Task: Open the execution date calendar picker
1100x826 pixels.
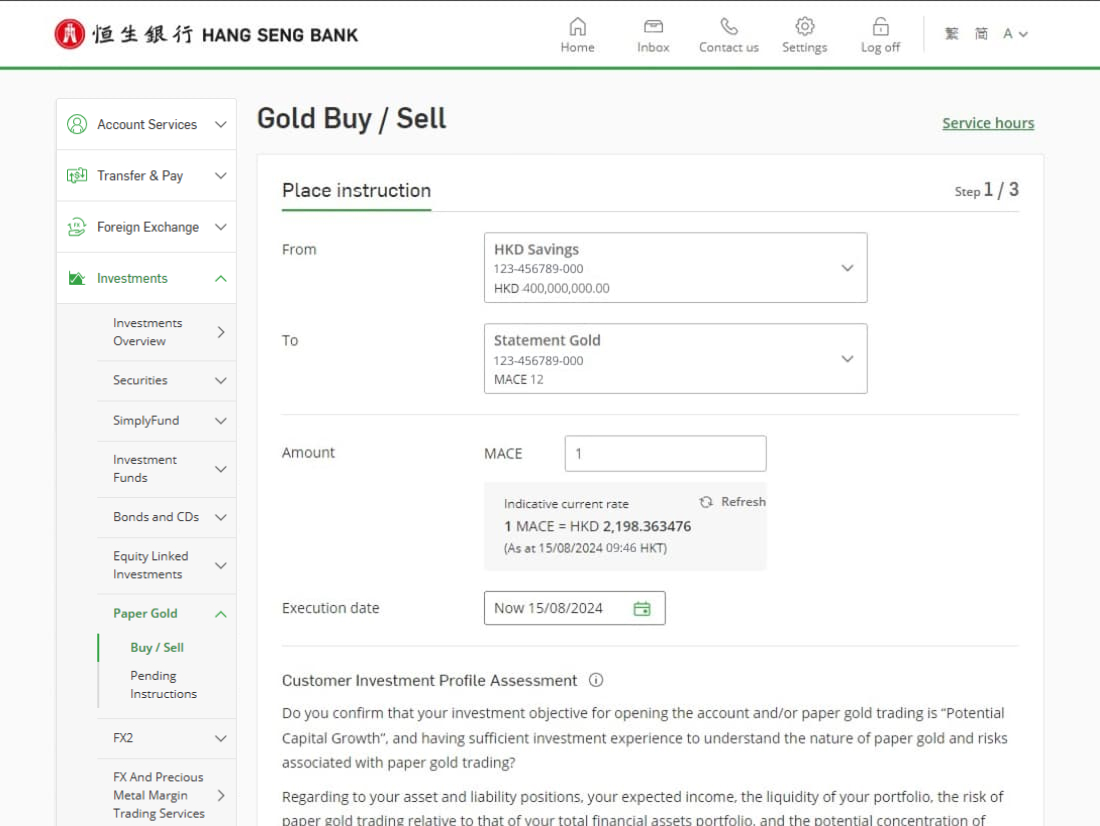Action: [x=643, y=607]
